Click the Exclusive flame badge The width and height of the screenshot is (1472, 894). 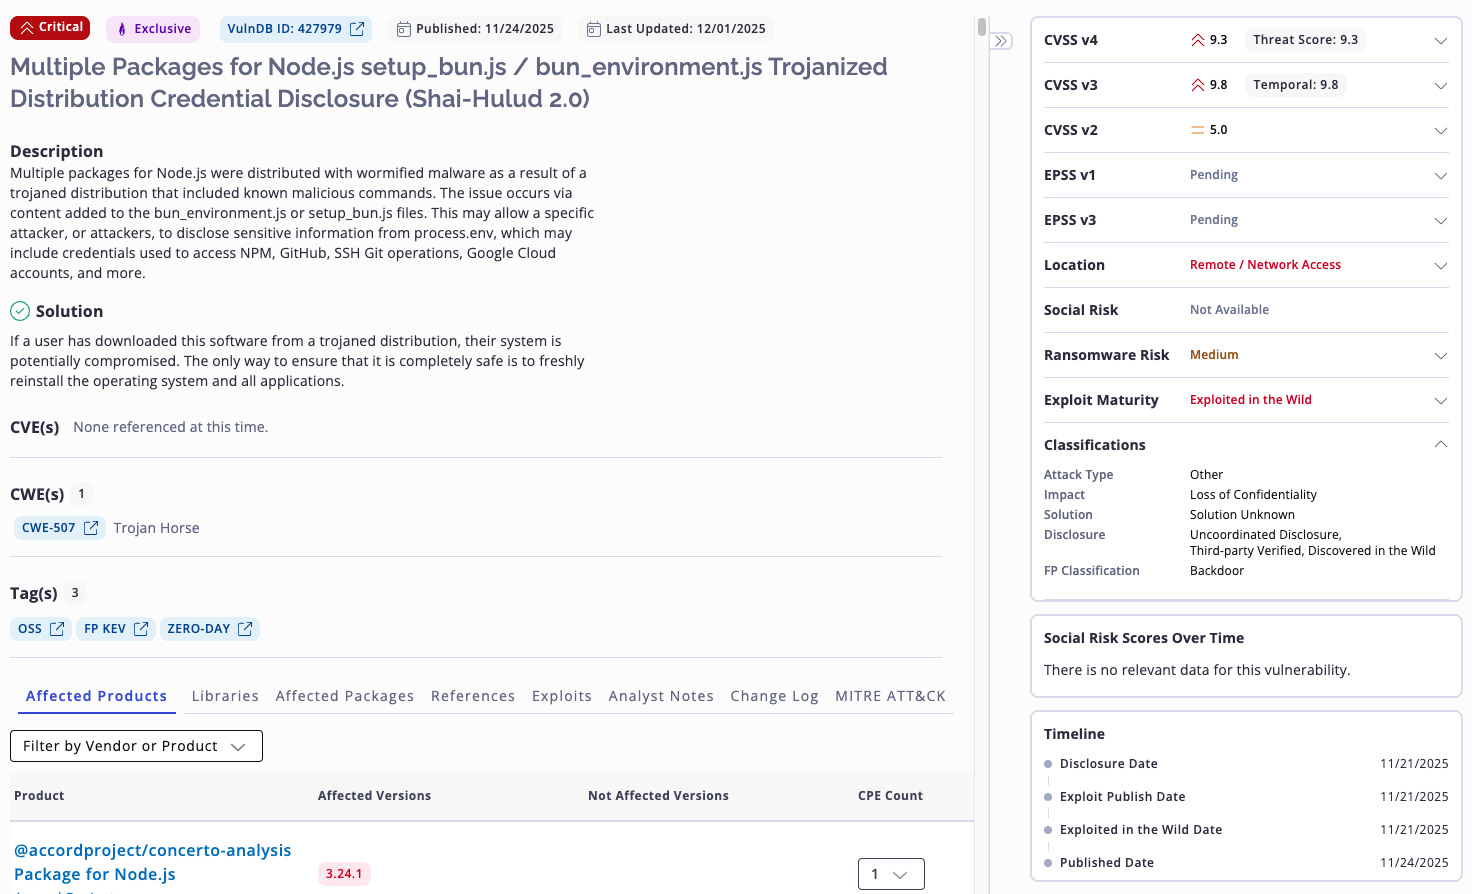153,29
